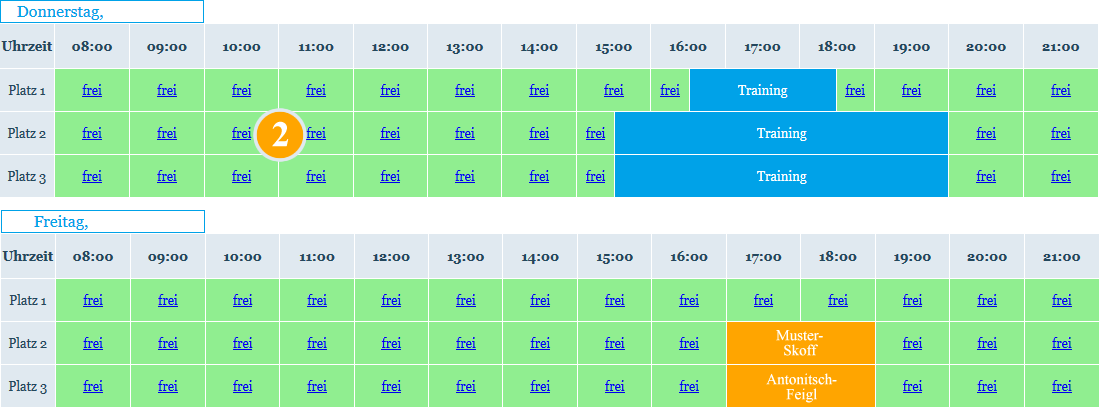Image resolution: width=1099 pixels, height=407 pixels.
Task: Click the orange number 2 marker
Action: [280, 136]
